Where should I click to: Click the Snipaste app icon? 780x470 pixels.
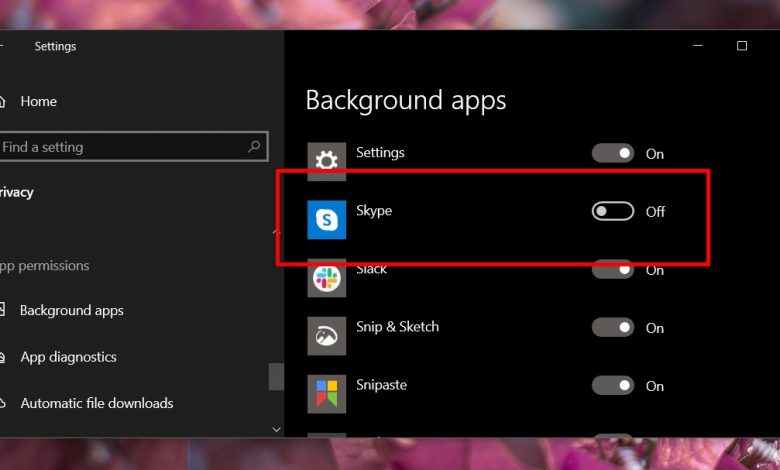326,394
